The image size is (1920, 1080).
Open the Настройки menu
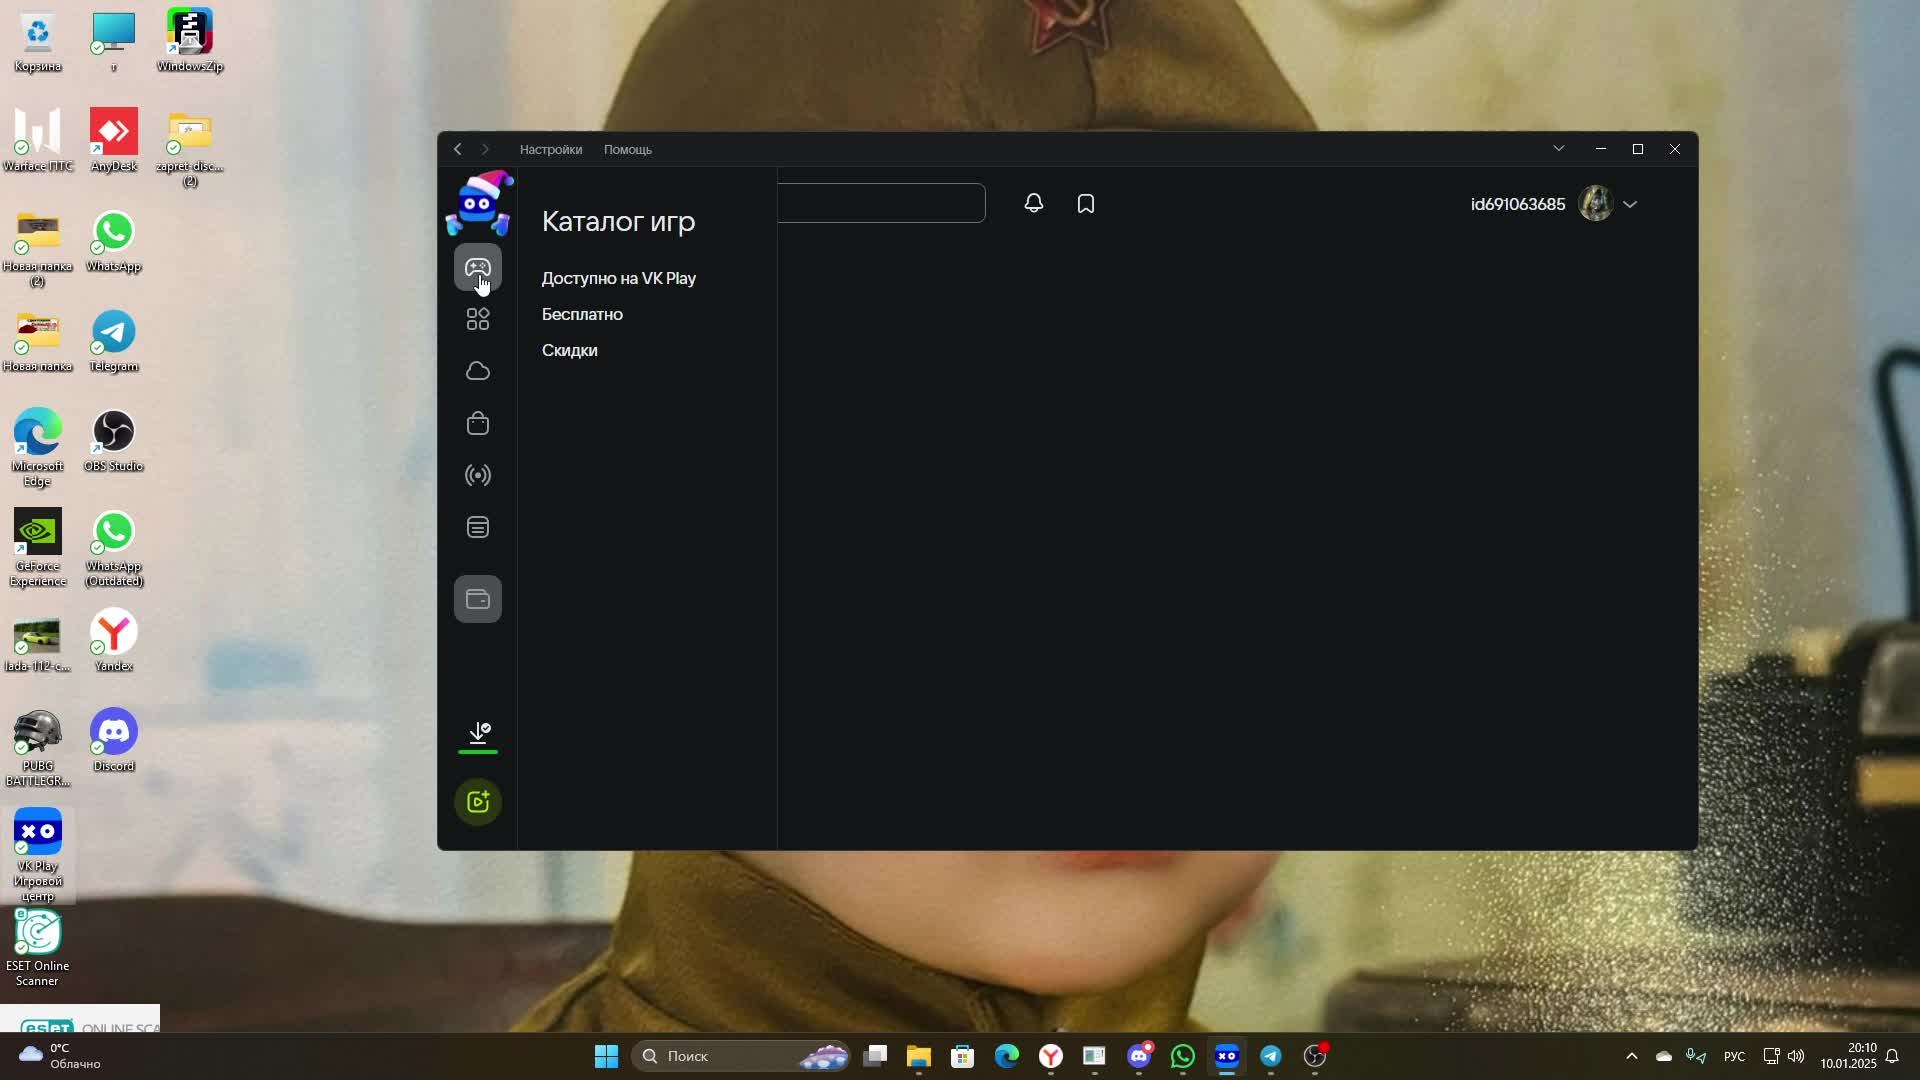550,149
